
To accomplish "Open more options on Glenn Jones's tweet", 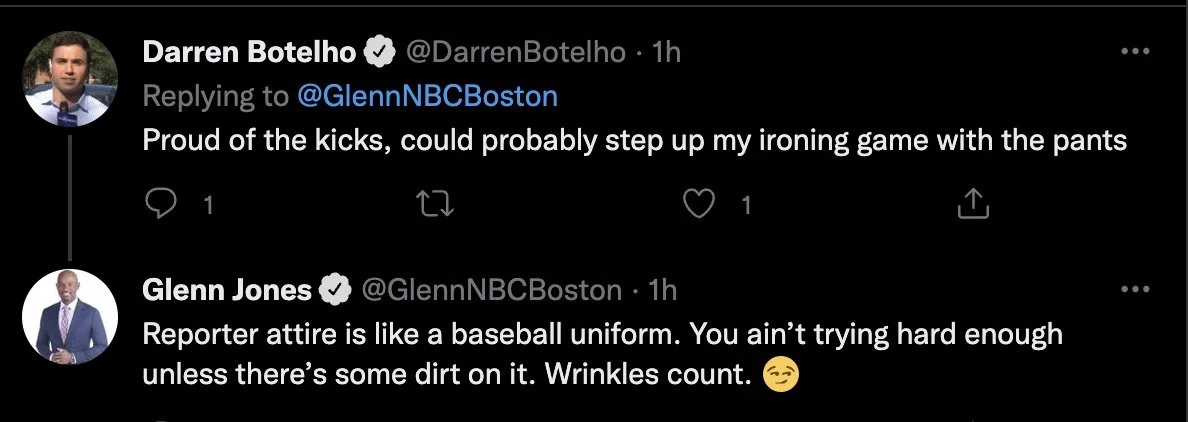I will coord(1135,289).
